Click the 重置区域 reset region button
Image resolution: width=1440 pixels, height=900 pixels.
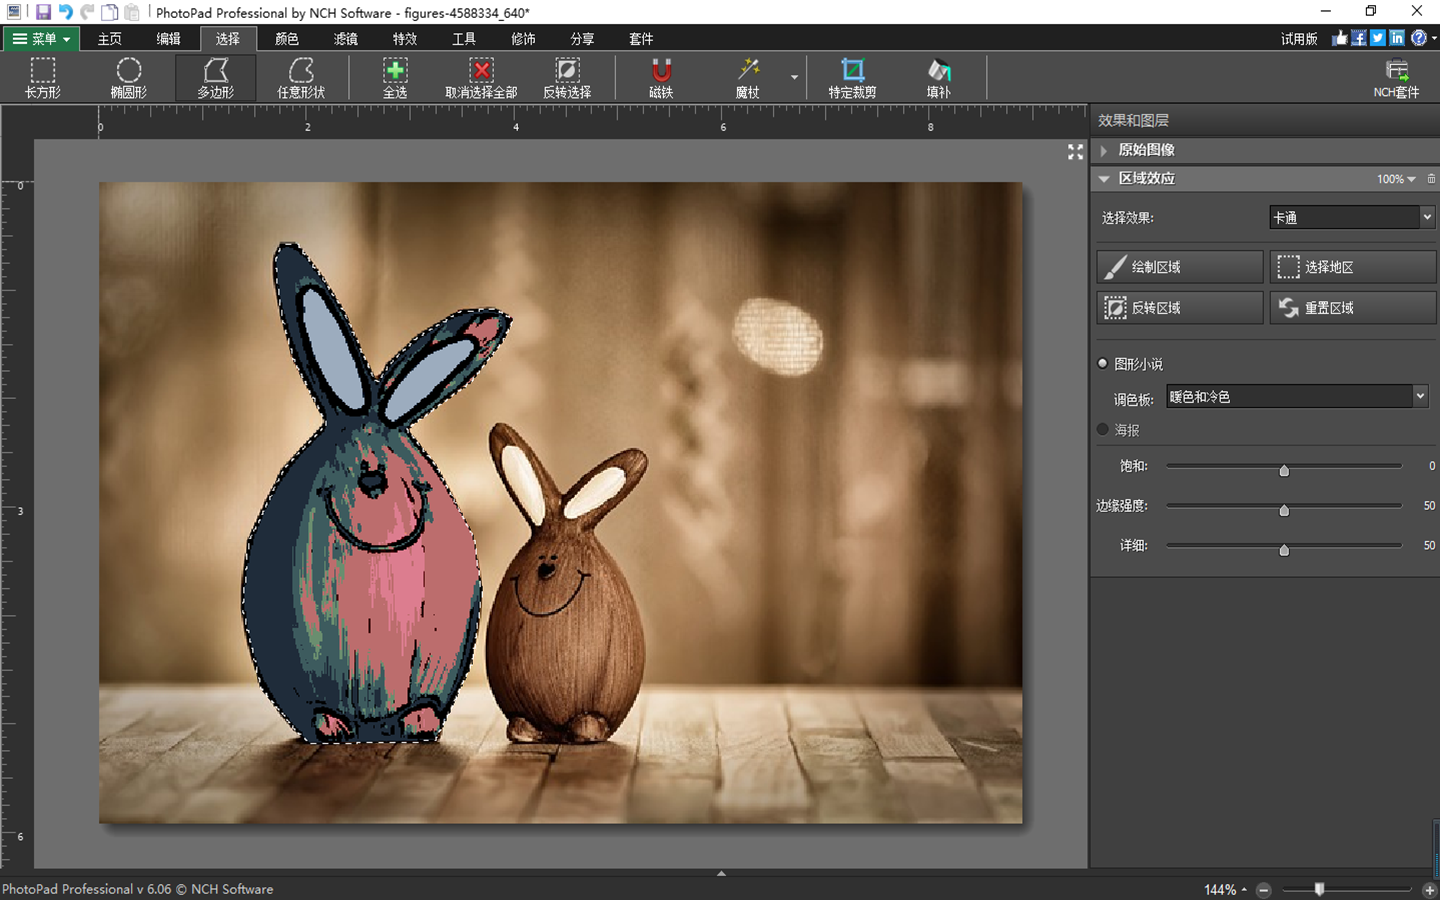[x=1352, y=307]
